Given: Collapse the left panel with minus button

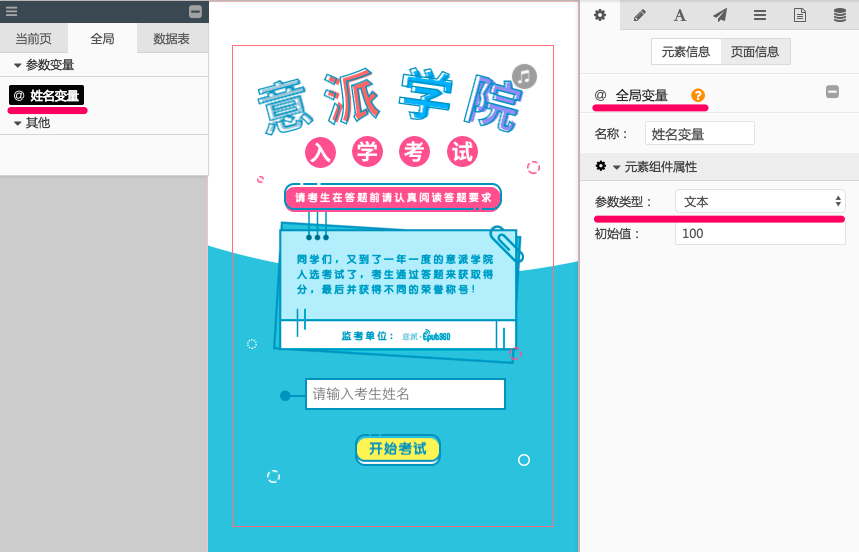Looking at the screenshot, I should tap(195, 12).
